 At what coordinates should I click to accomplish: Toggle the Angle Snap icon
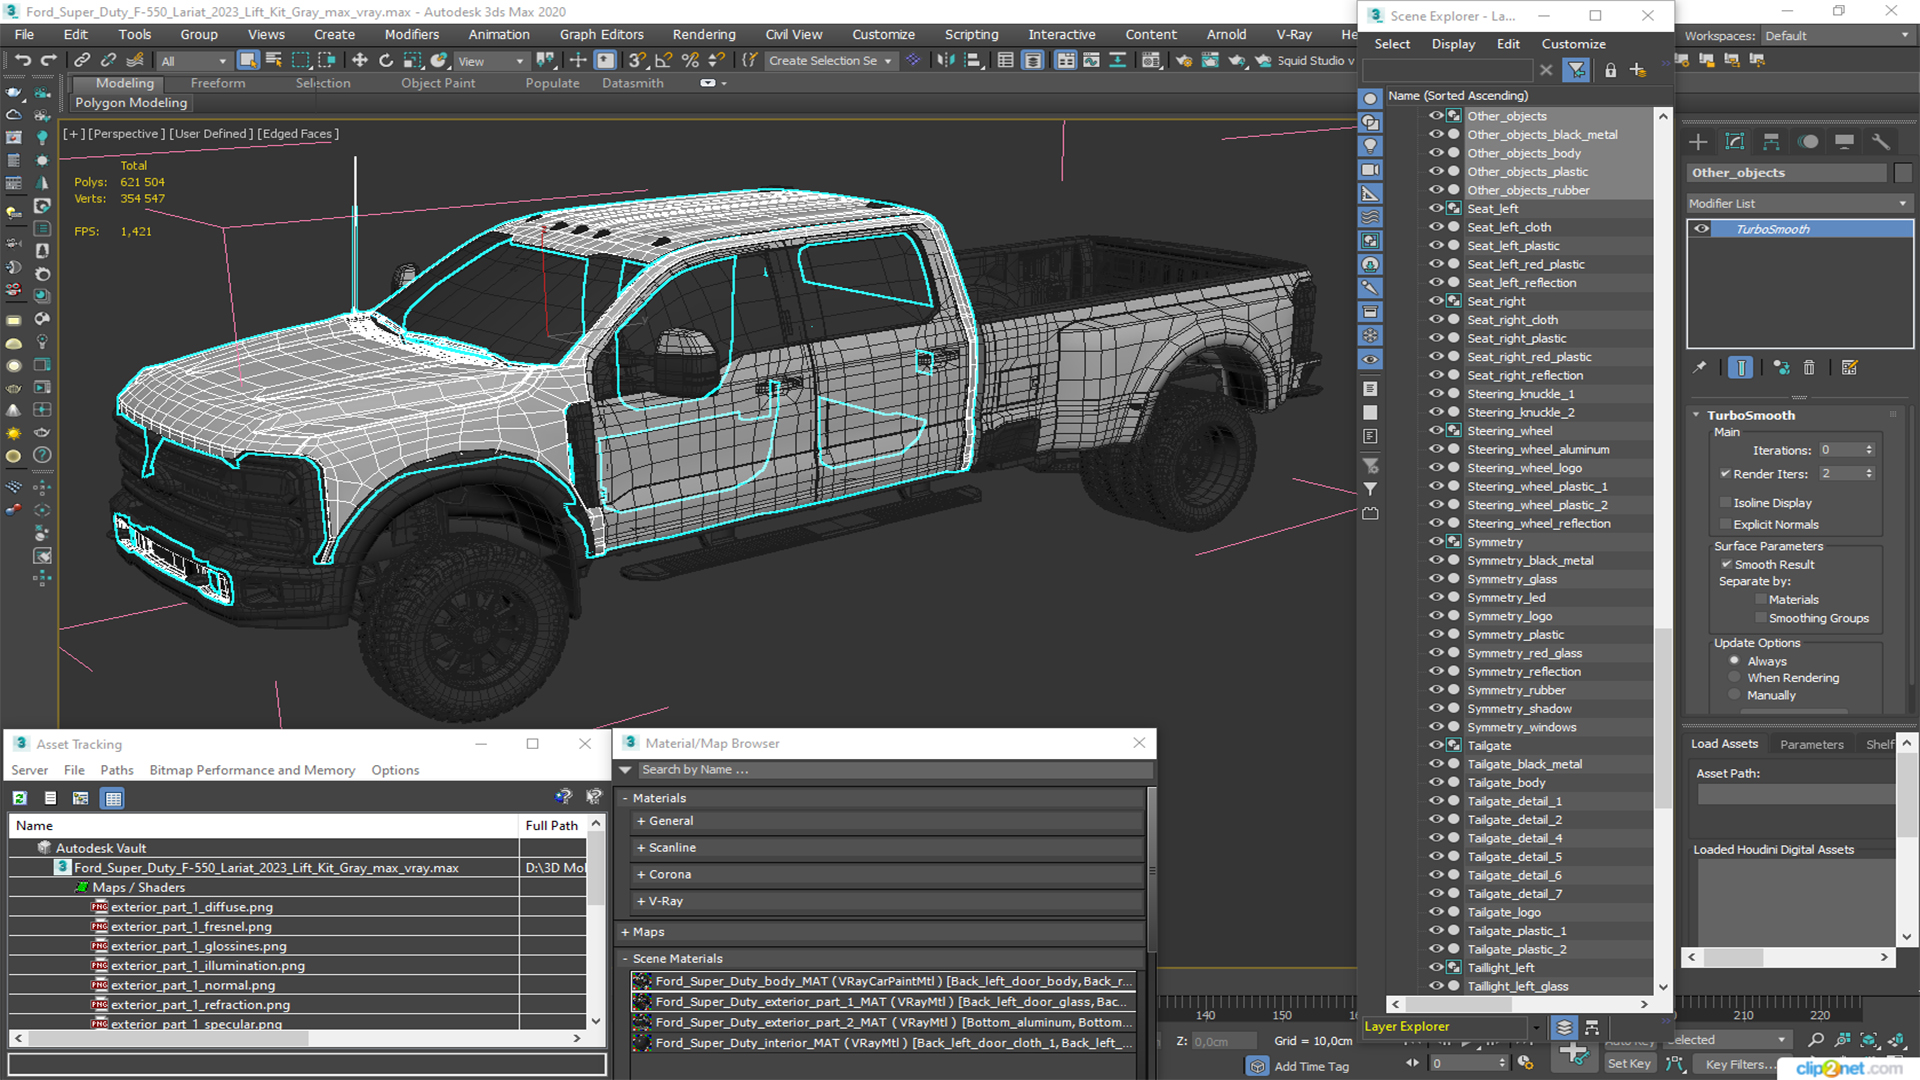pyautogui.click(x=663, y=61)
